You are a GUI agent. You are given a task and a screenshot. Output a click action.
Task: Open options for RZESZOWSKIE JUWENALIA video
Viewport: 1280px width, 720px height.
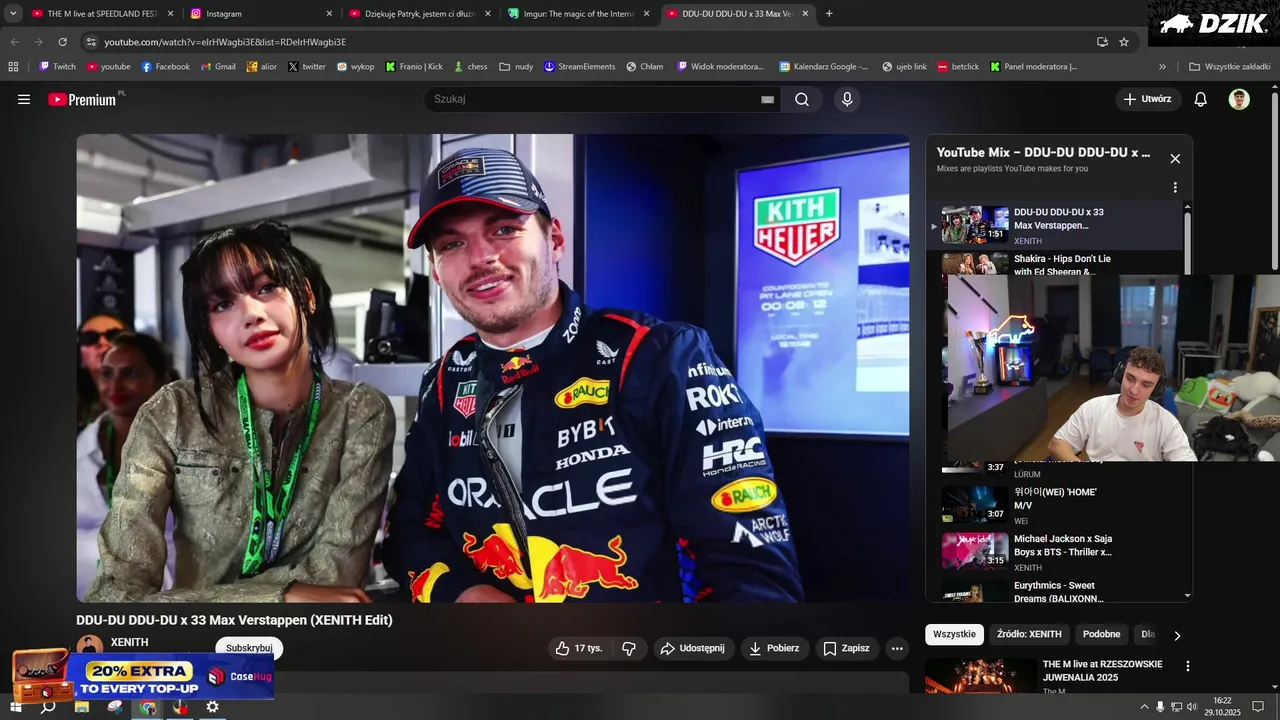point(1188,666)
